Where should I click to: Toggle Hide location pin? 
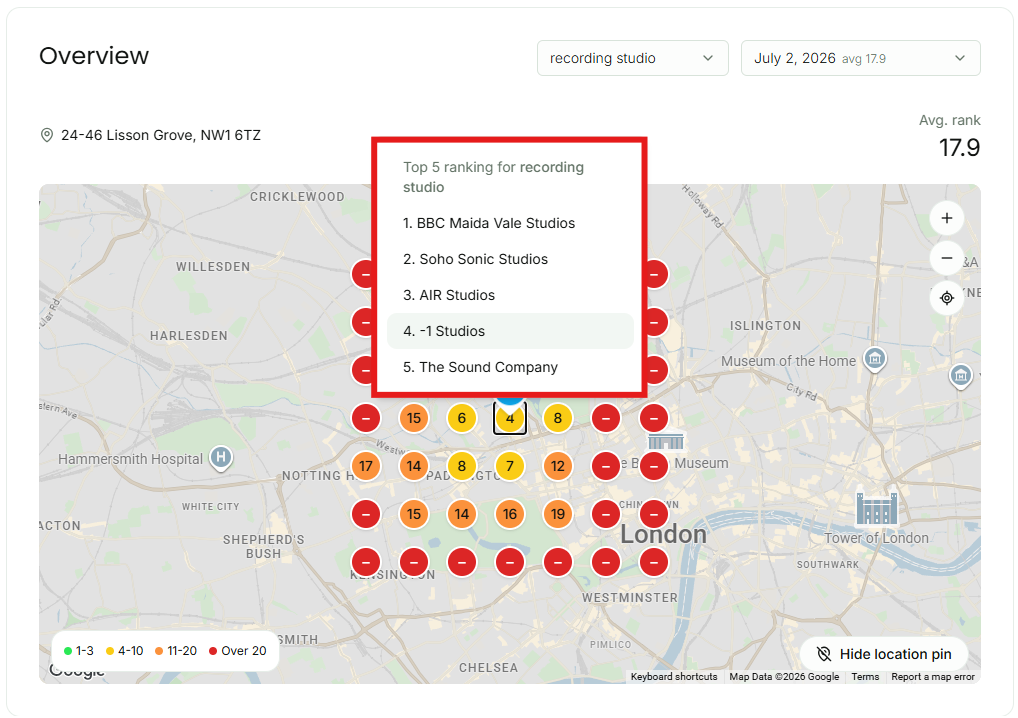[x=884, y=654]
